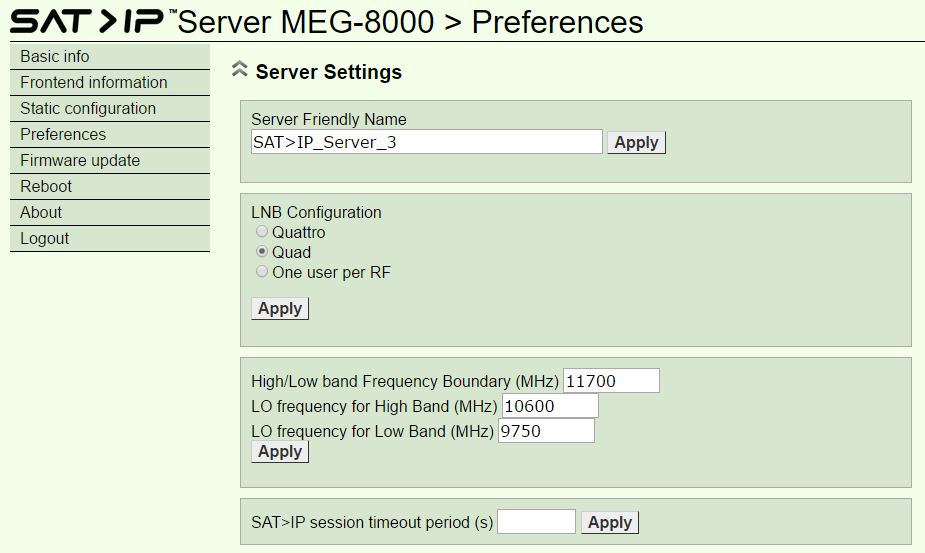The image size is (925, 553).
Task: Select the Quattro LNB option
Action: click(x=261, y=231)
